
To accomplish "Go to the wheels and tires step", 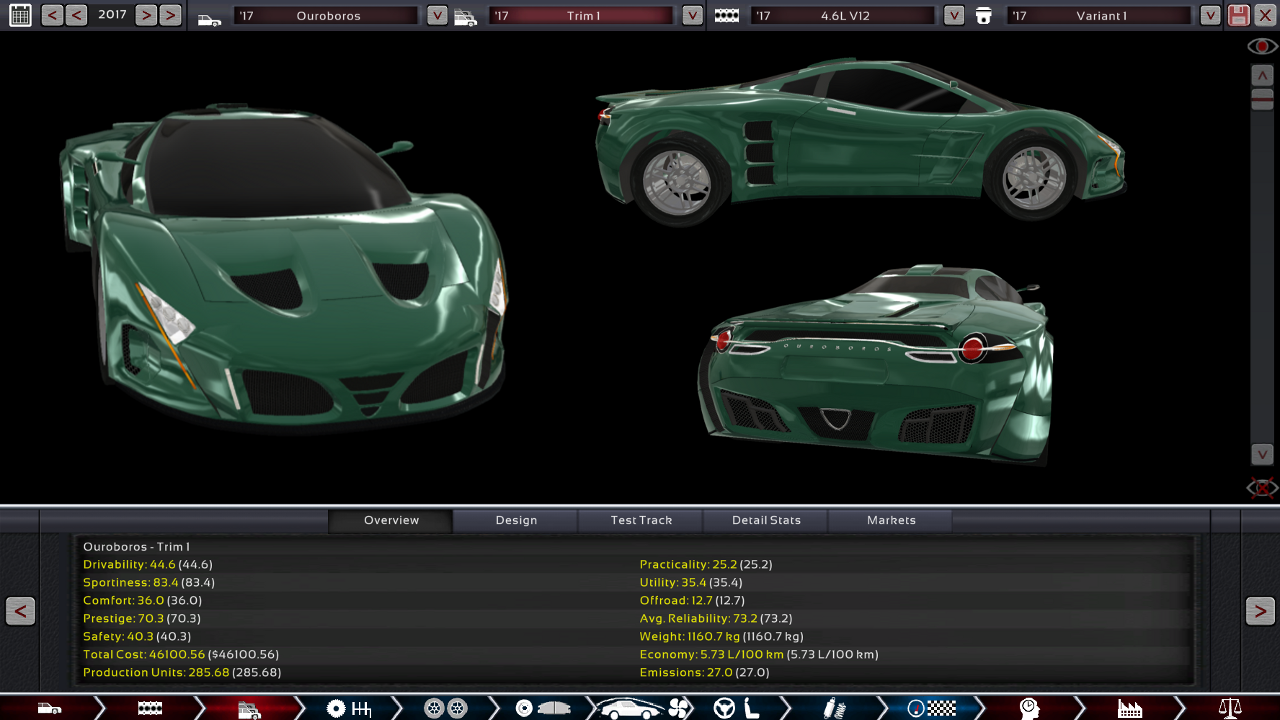I will tap(445, 708).
